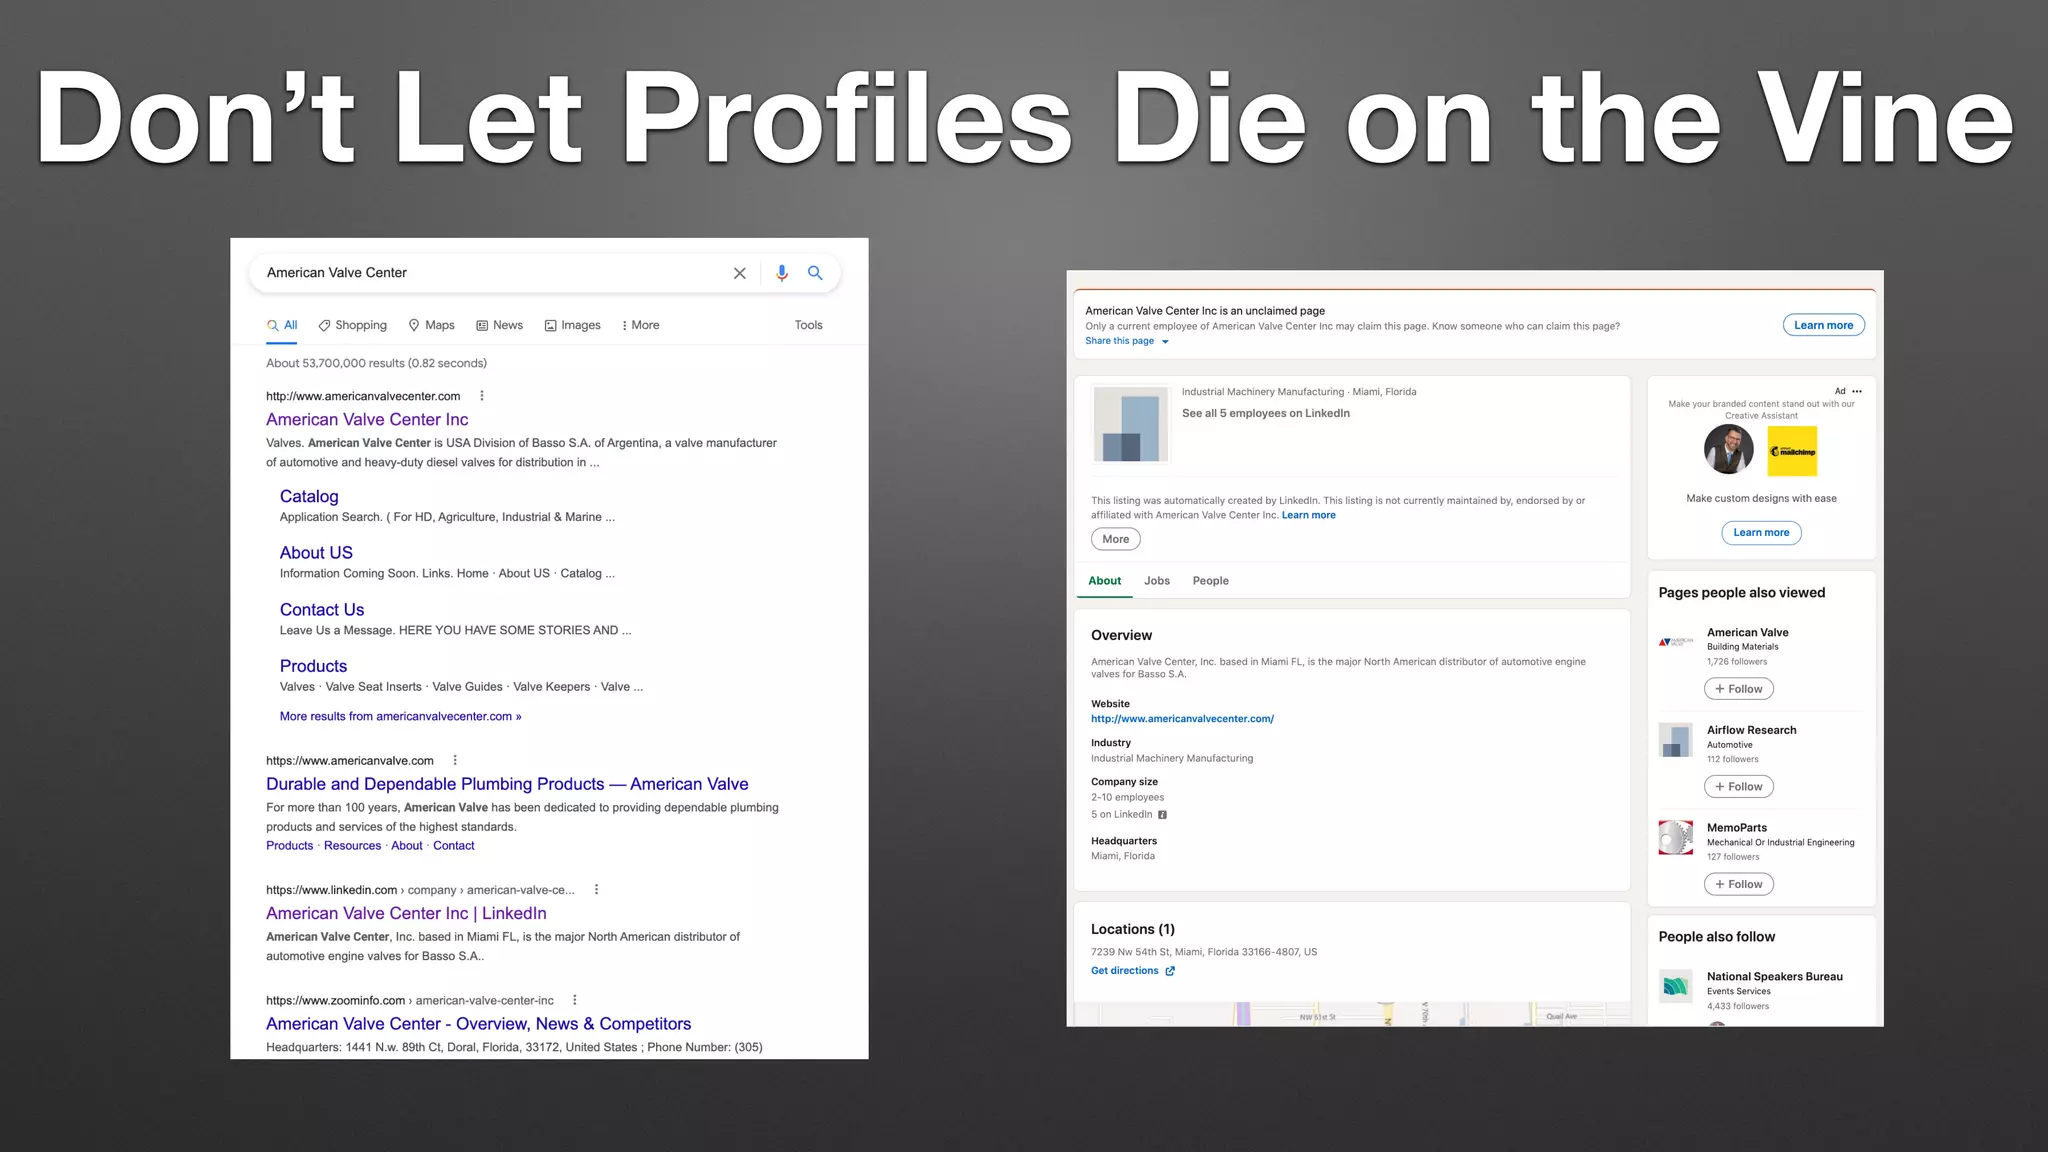Click Learn more button in the ad
Image resolution: width=2048 pixels, height=1152 pixels.
coord(1761,533)
